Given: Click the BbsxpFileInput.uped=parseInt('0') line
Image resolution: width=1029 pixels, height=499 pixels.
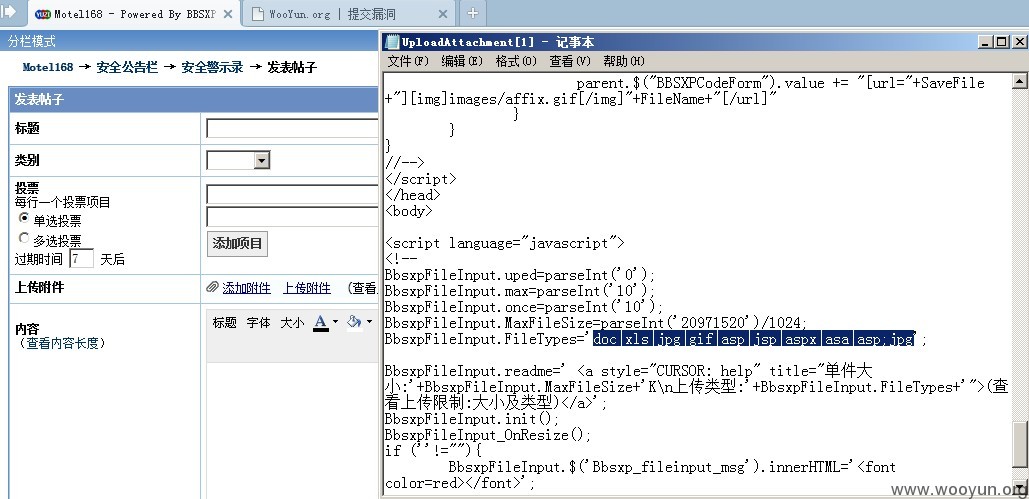Looking at the screenshot, I should [x=520, y=274].
